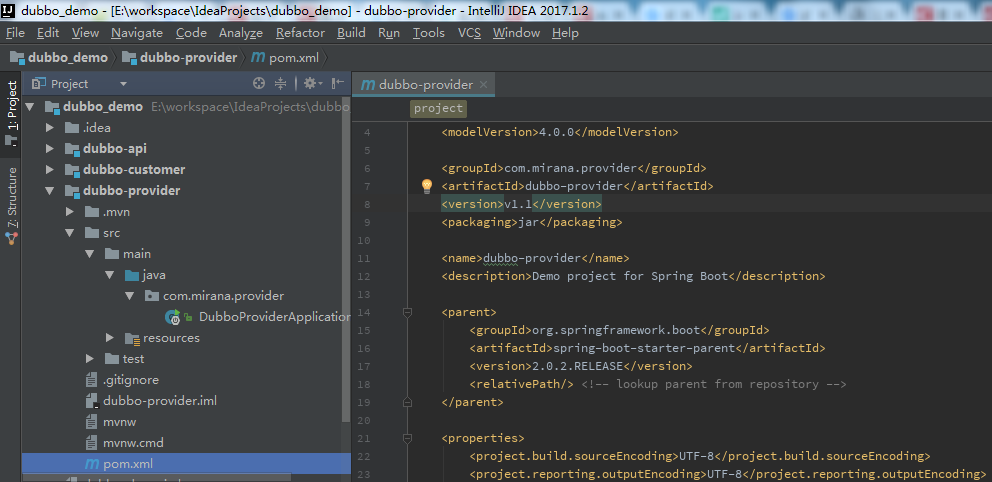992x482 pixels.
Task: Collapse the dubbo_demo root node
Action: (30, 107)
